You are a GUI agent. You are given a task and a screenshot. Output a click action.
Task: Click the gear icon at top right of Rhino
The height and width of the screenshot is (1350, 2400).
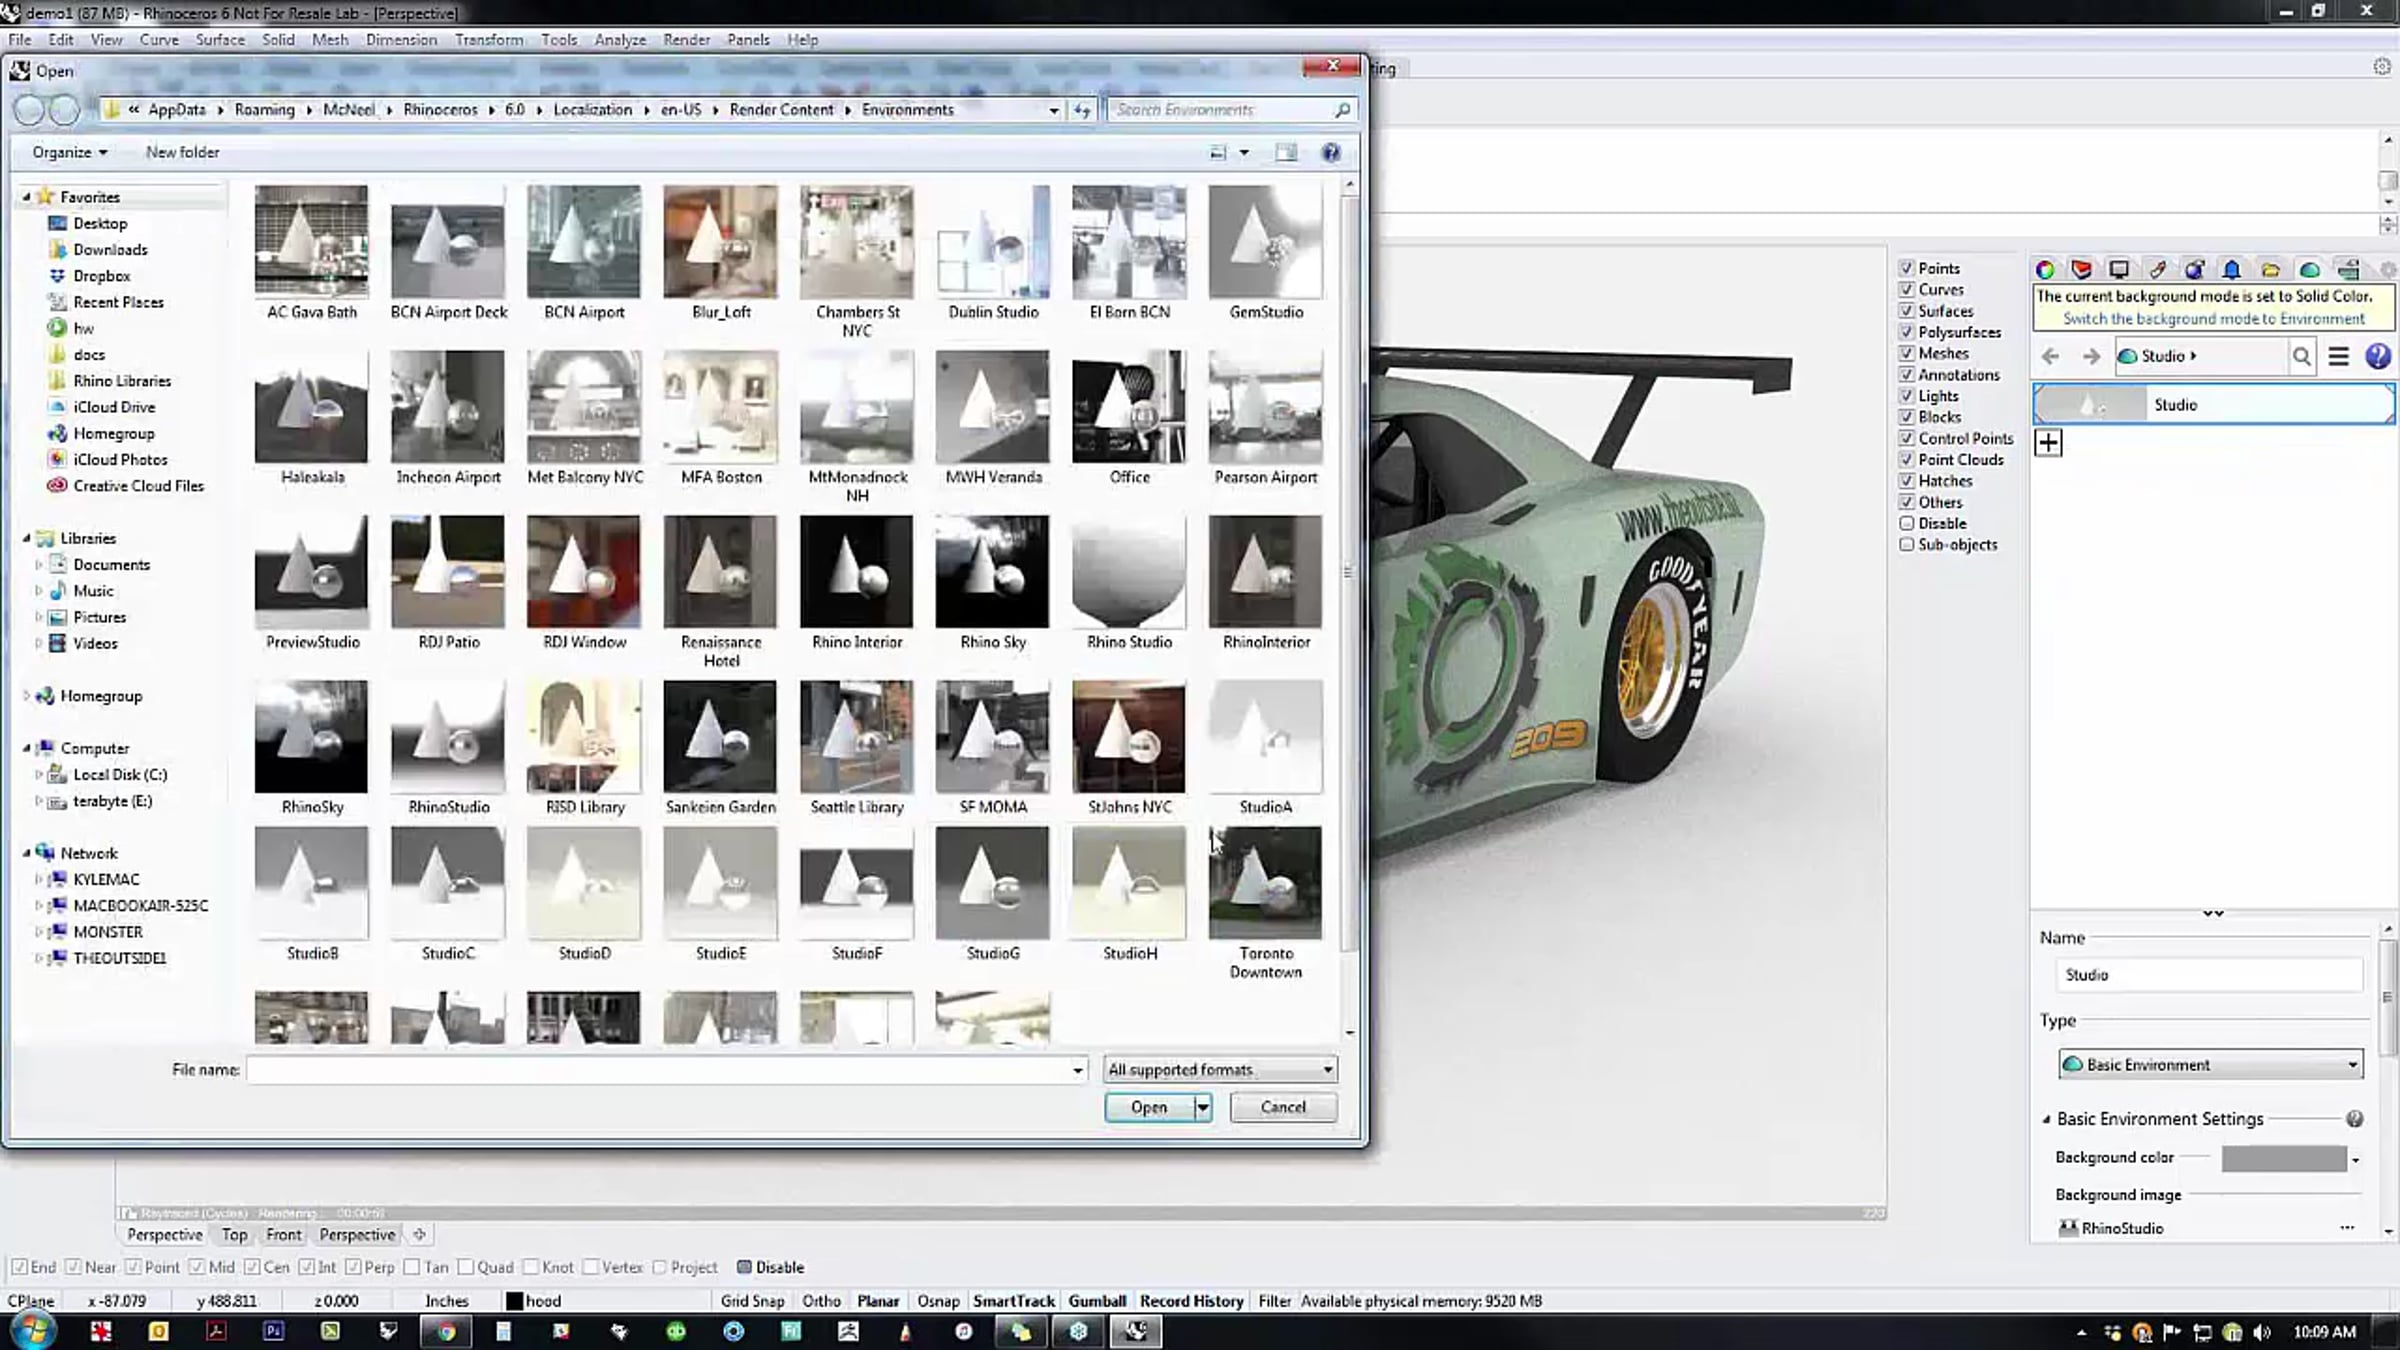2381,67
